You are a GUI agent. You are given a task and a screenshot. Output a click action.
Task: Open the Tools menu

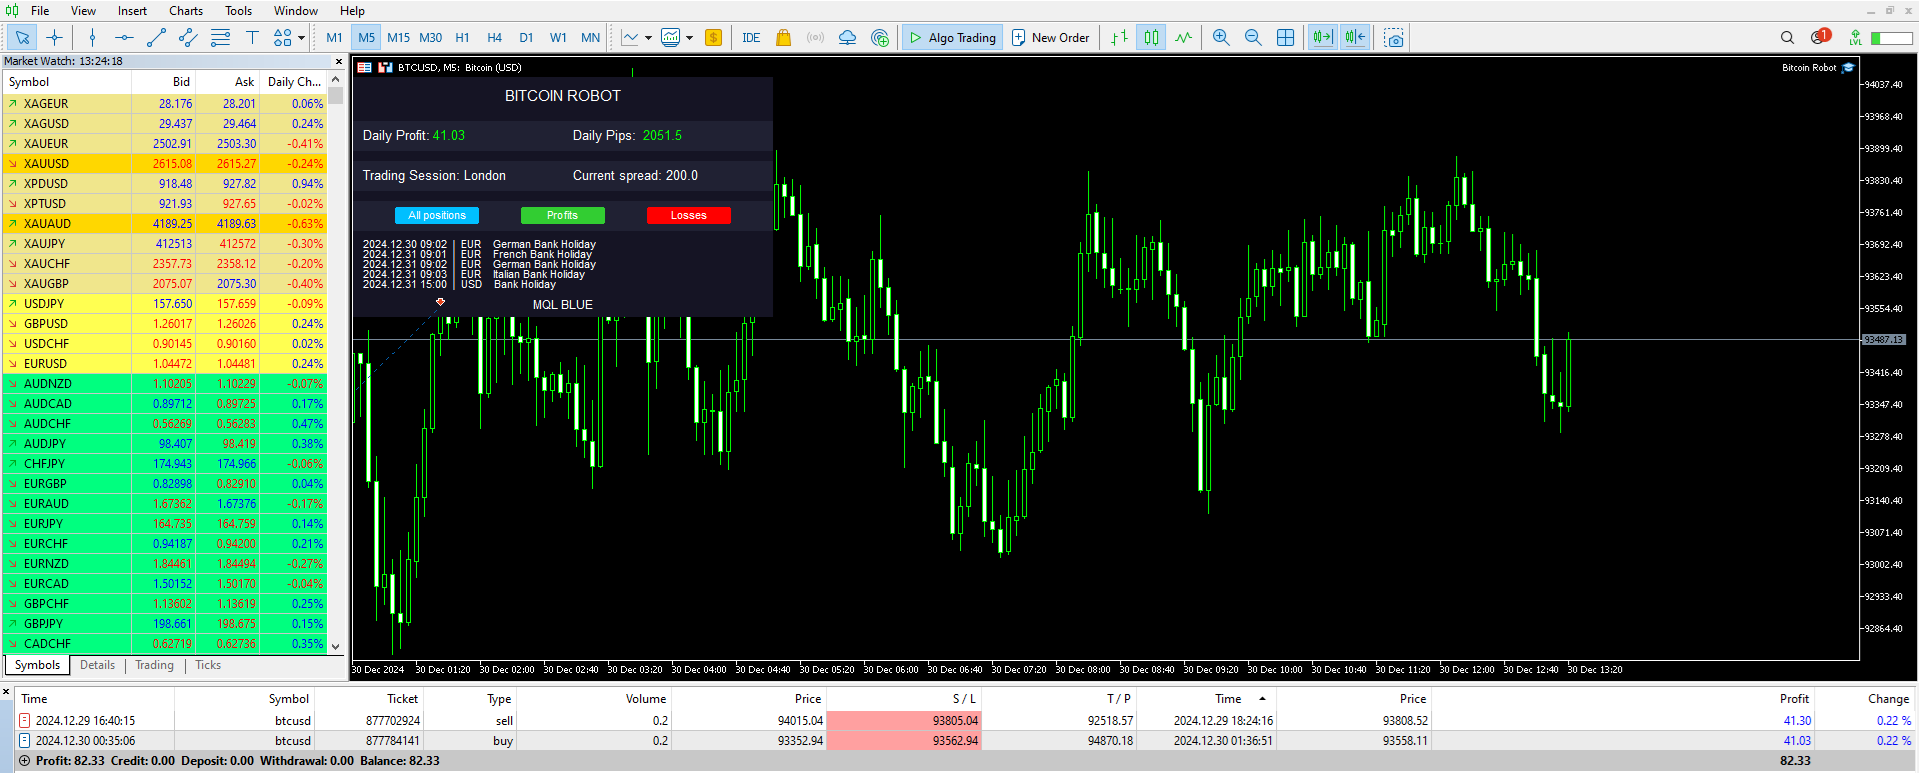click(238, 11)
